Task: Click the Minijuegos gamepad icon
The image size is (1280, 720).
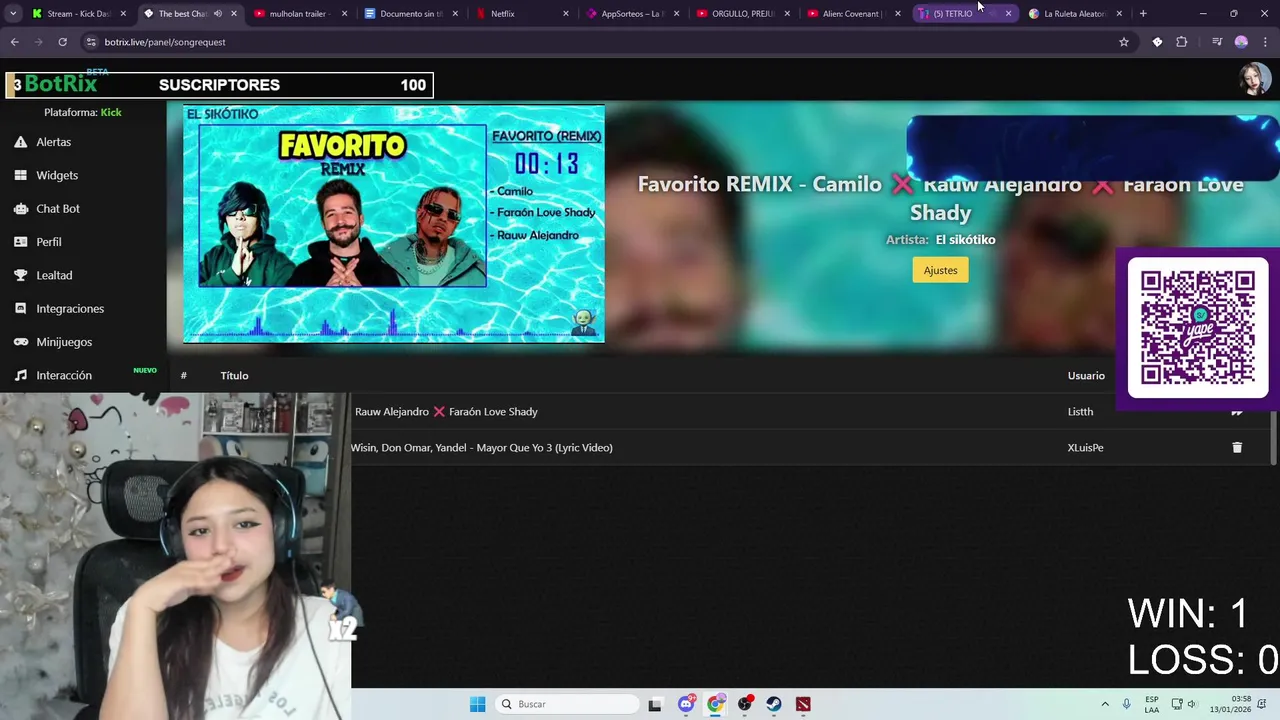Action: [20, 342]
